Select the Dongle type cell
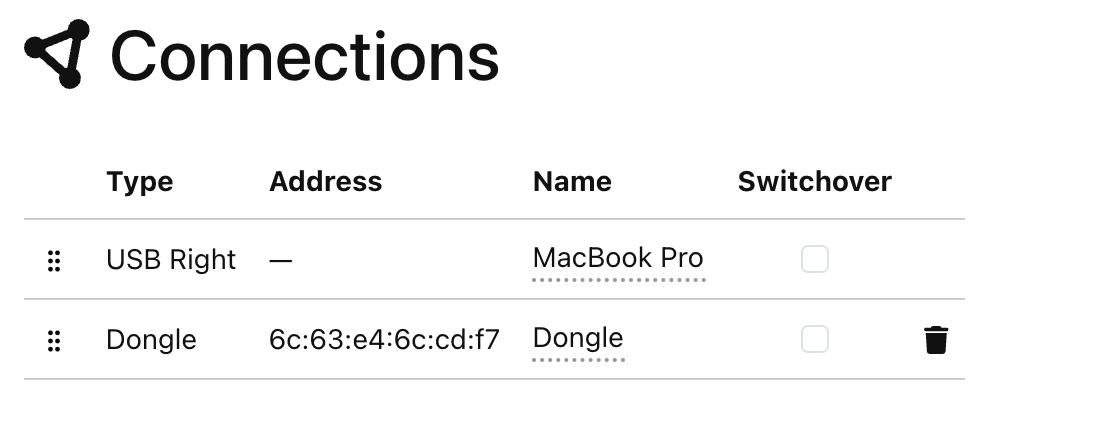The height and width of the screenshot is (424, 1110). [151, 340]
